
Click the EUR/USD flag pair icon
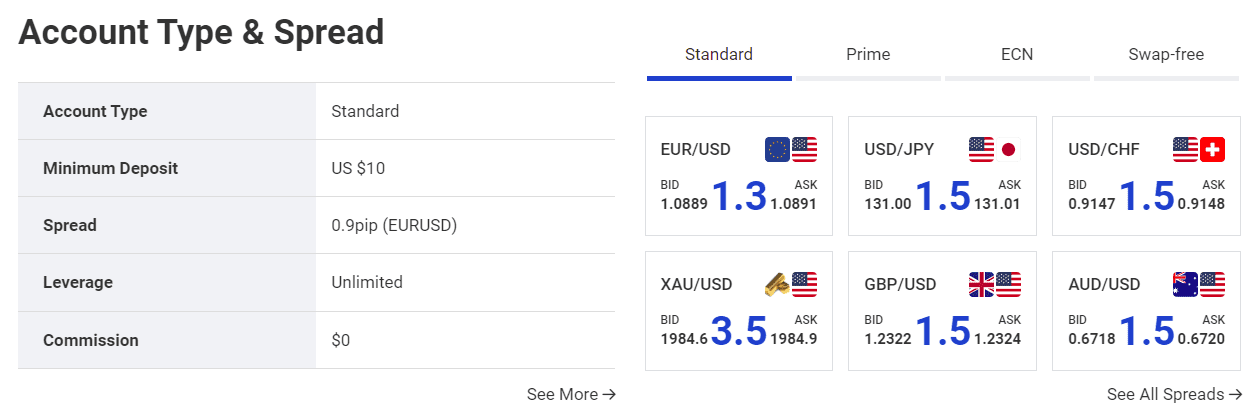click(791, 150)
